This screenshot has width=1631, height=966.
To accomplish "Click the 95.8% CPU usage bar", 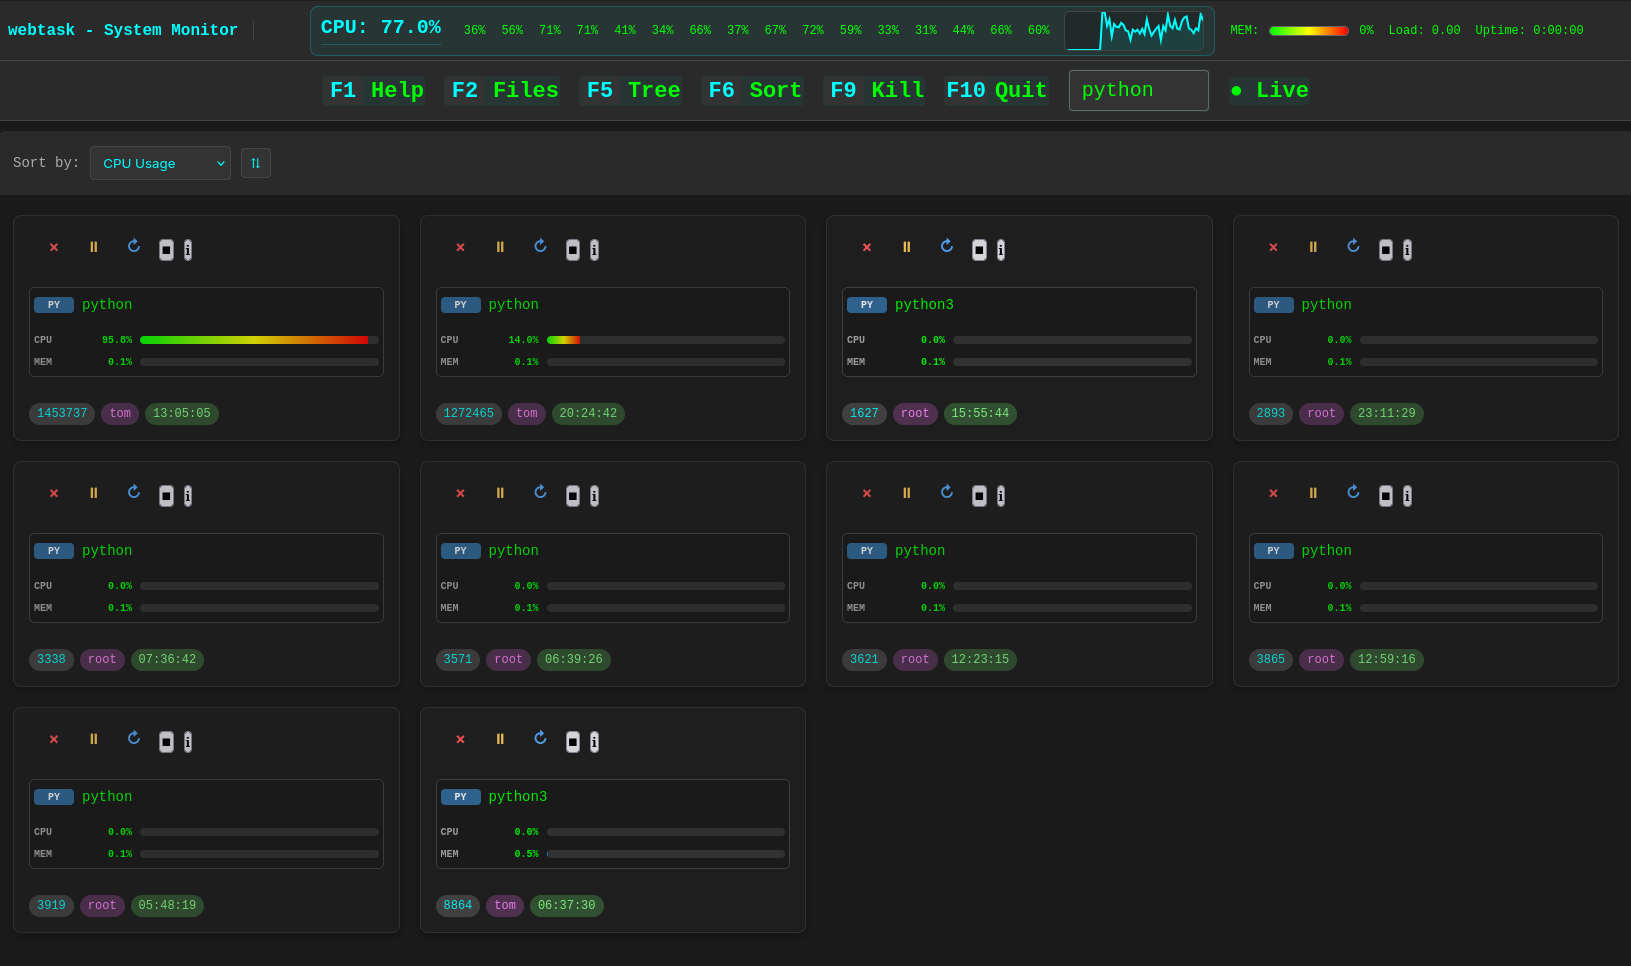I will (259, 340).
